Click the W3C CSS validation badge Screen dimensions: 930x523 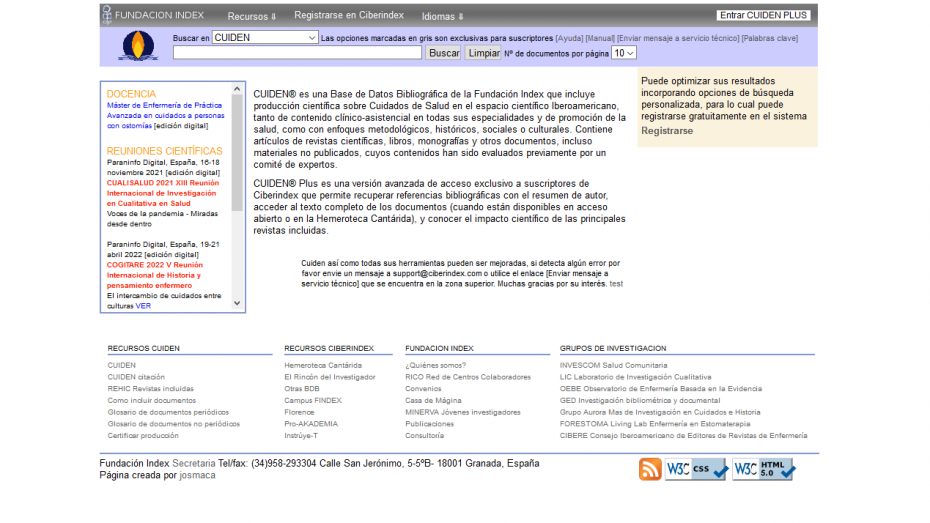click(x=696, y=469)
